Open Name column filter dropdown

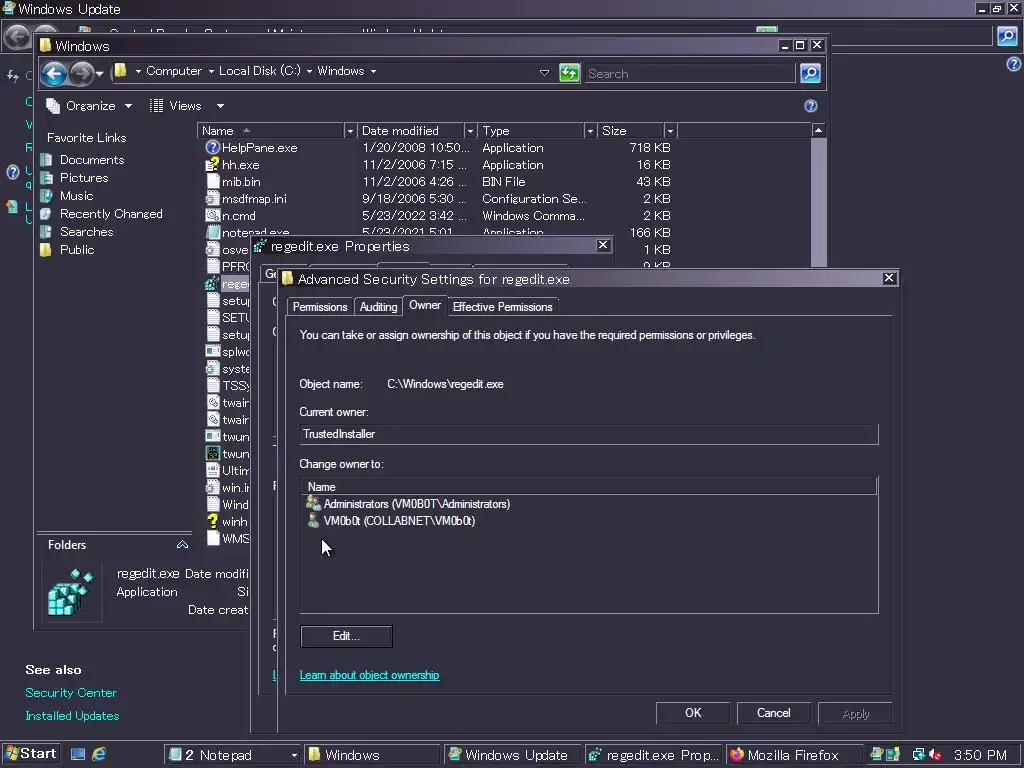click(350, 131)
